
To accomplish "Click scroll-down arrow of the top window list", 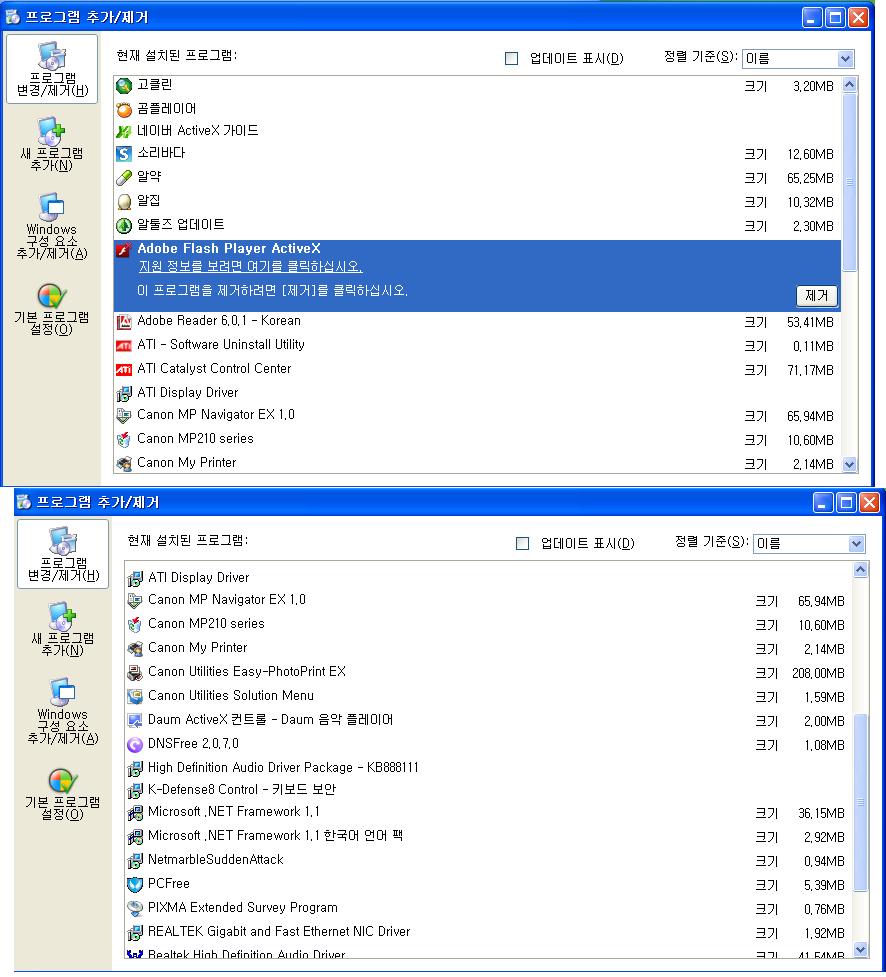I will click(x=849, y=464).
